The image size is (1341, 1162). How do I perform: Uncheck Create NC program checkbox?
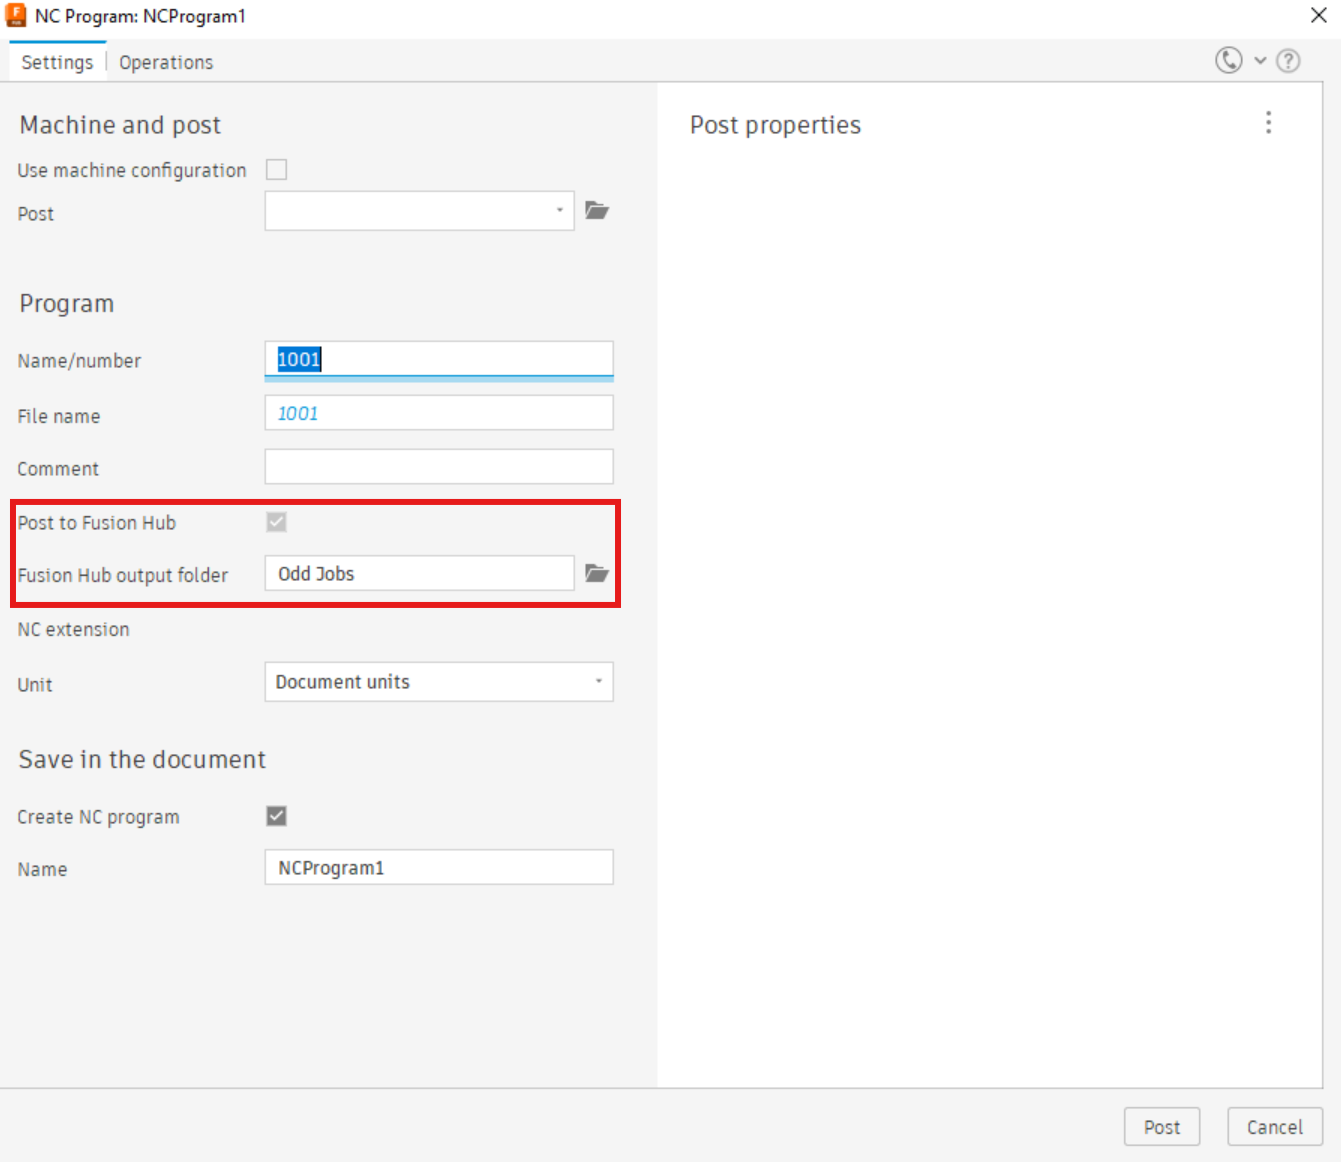click(277, 816)
